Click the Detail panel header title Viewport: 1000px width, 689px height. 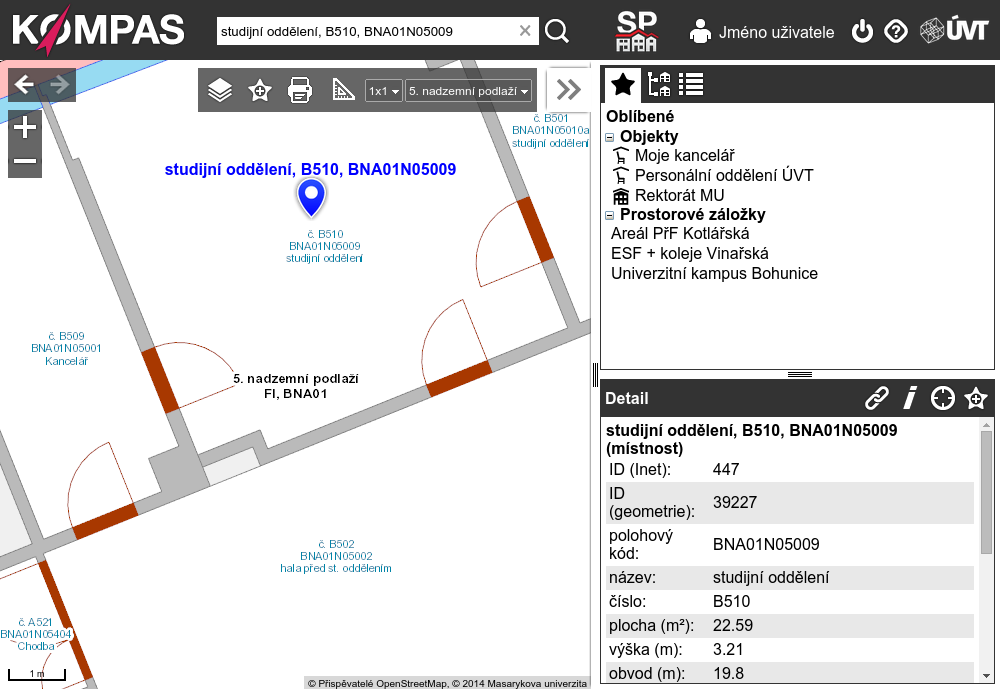626,398
